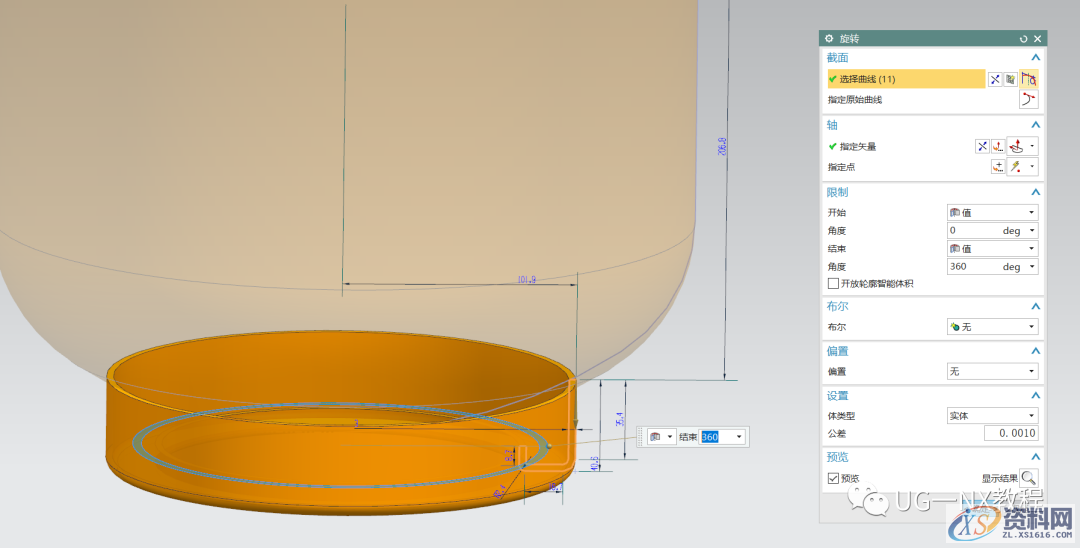Open the 开始 limit type dropdown

tap(992, 213)
